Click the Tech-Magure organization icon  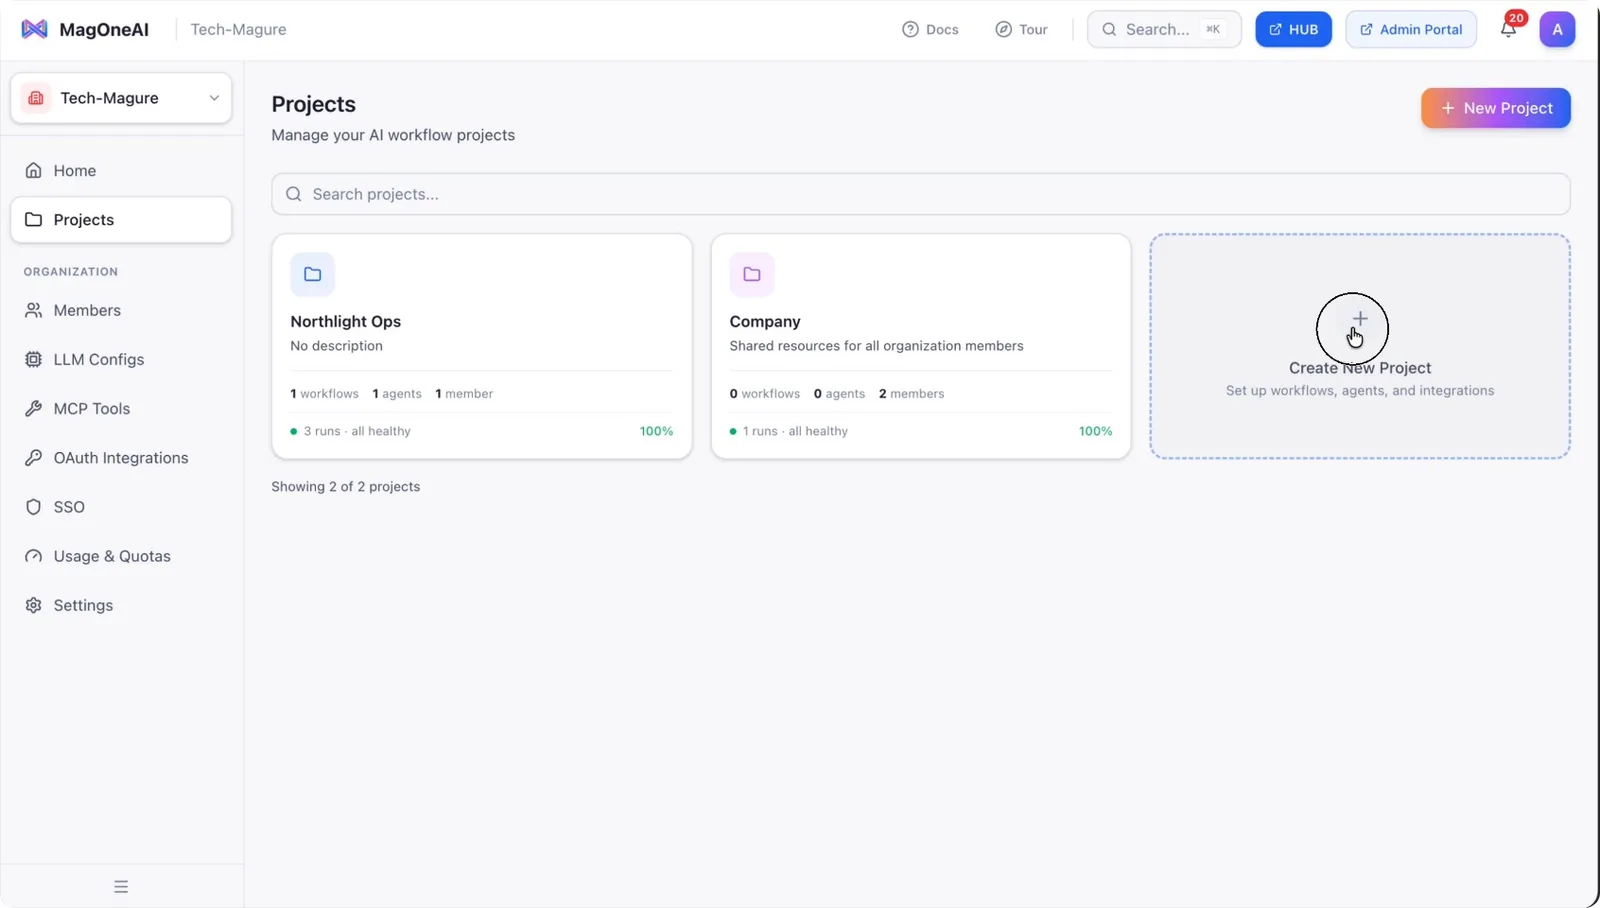[x=36, y=98]
